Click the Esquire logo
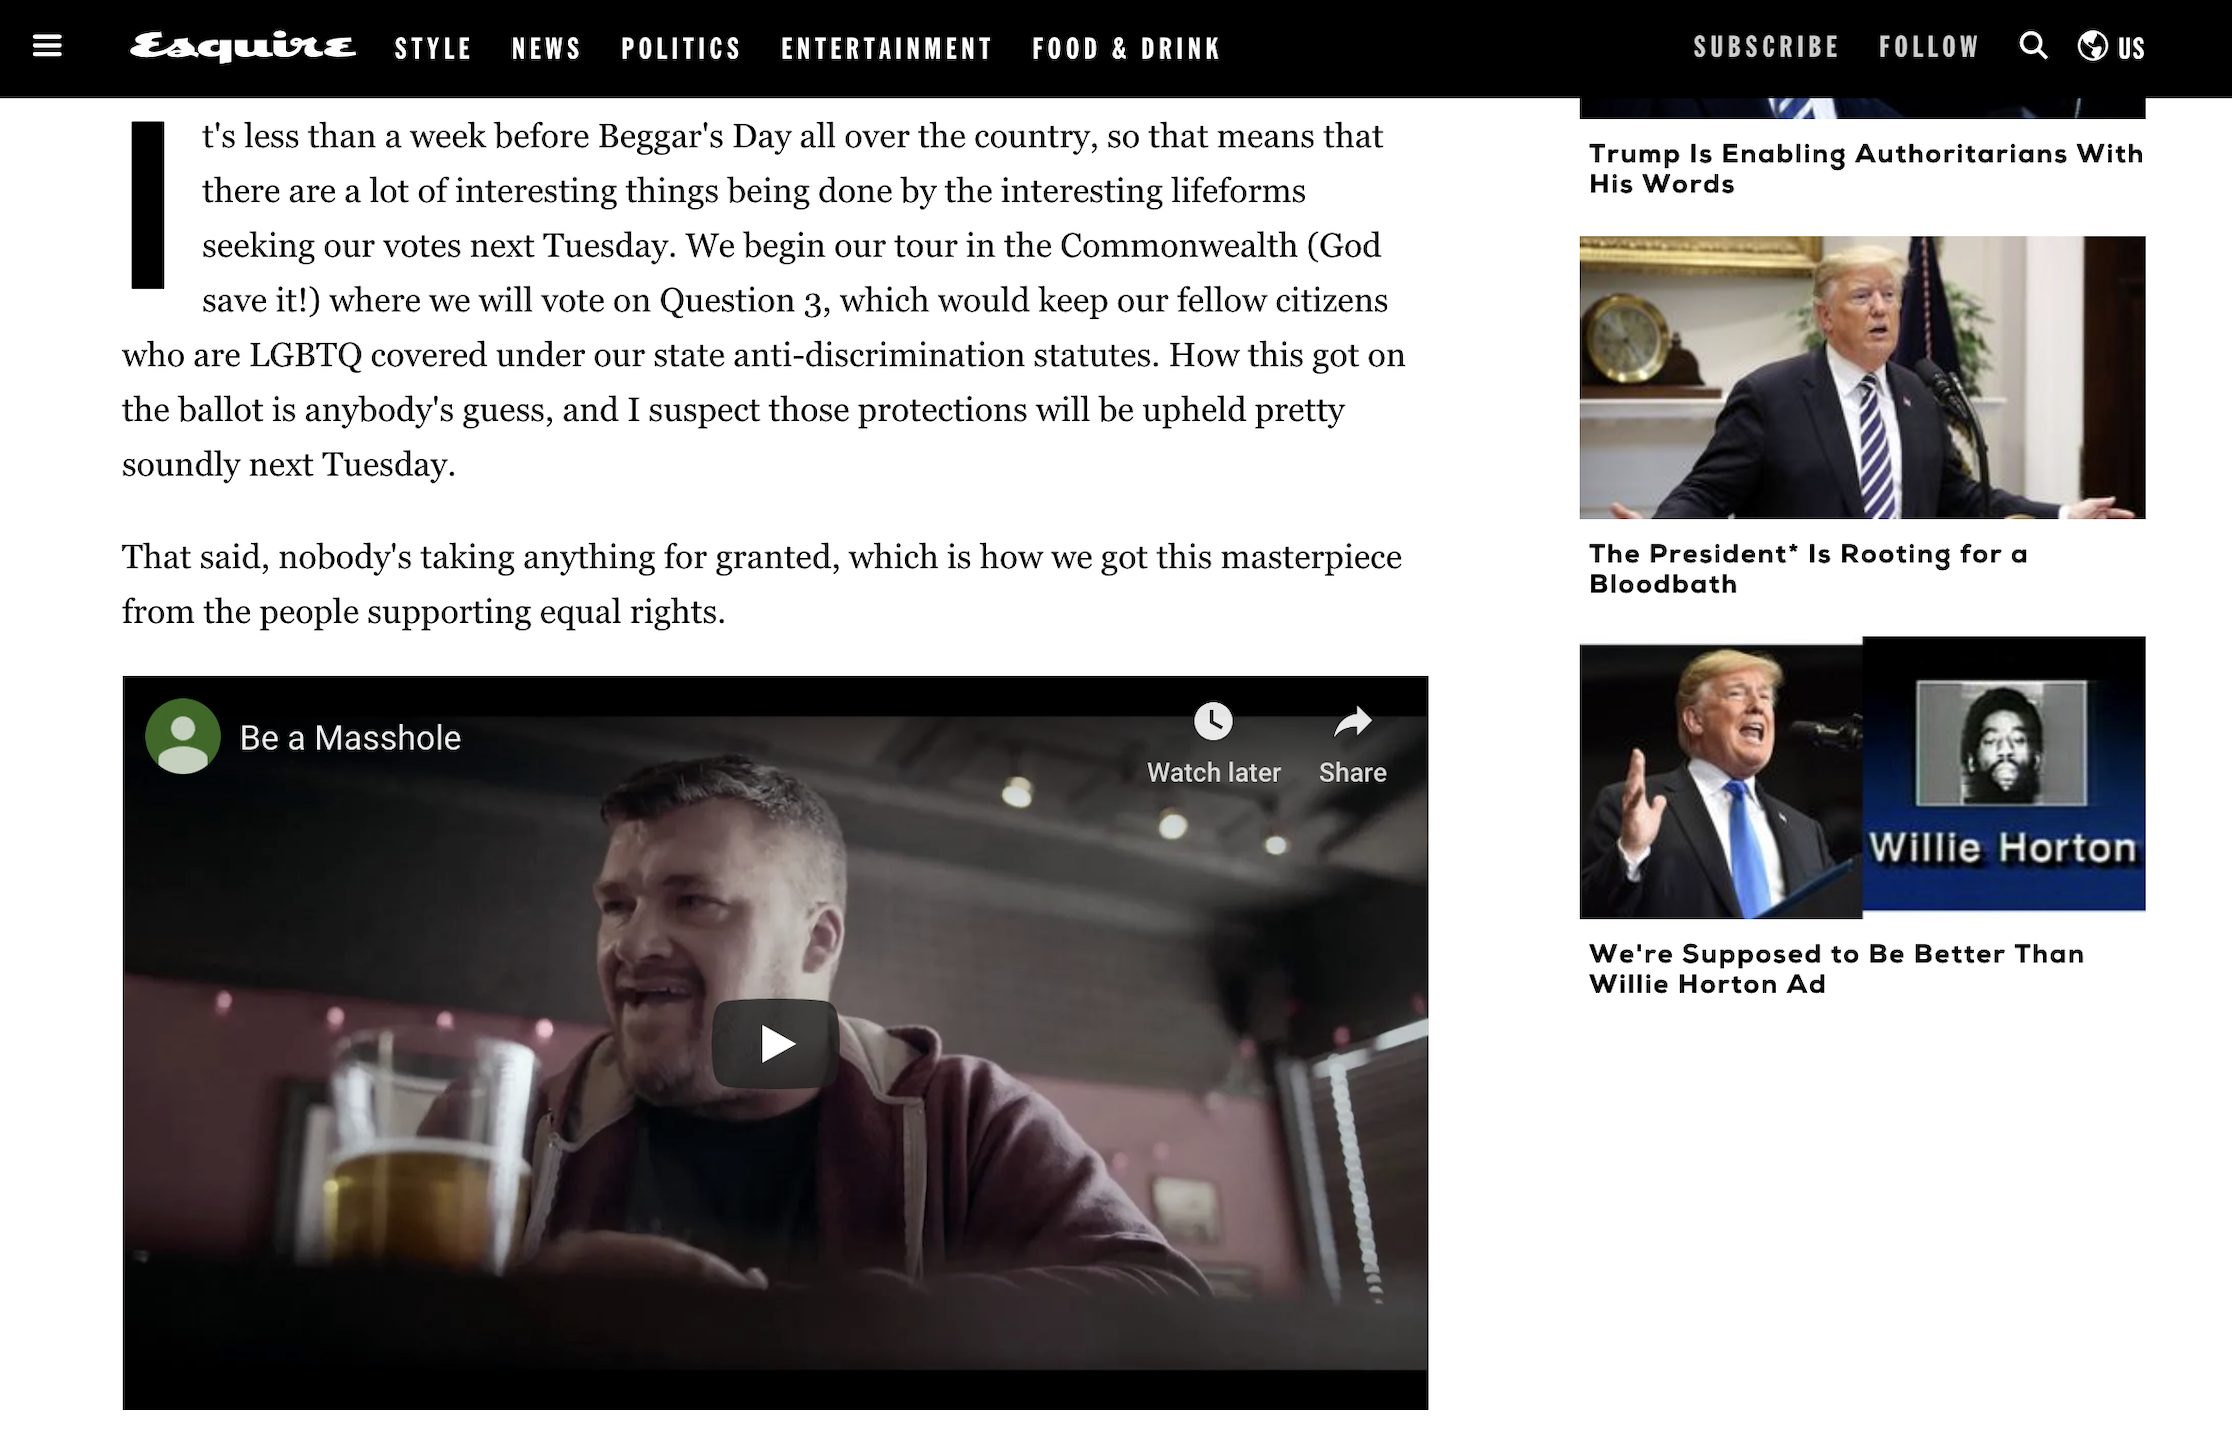This screenshot has height=1430, width=2232. pyautogui.click(x=242, y=47)
